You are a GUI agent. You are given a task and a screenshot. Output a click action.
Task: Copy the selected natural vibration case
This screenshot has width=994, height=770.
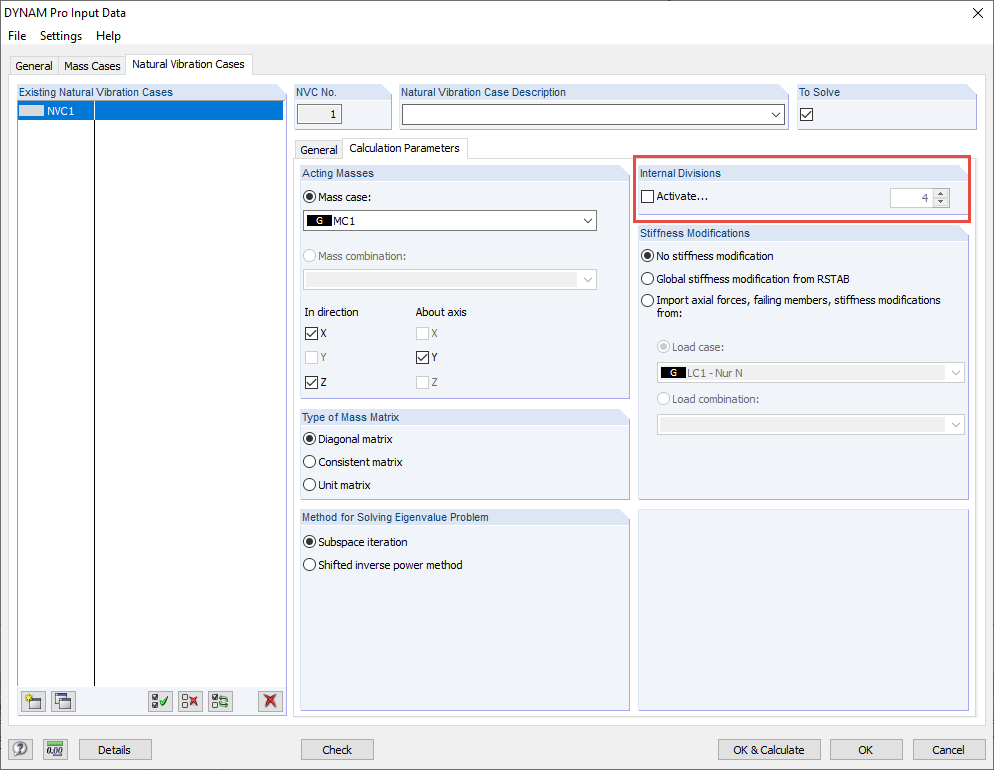pos(63,701)
